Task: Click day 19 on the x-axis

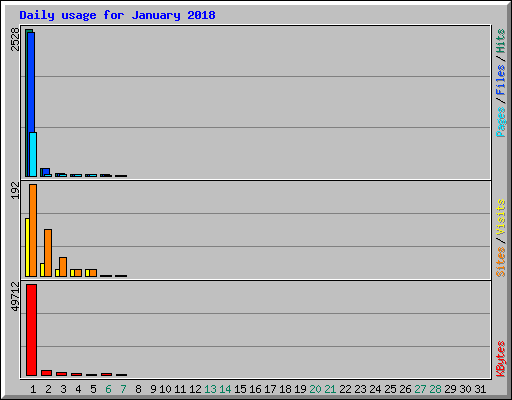Action: (x=300, y=389)
